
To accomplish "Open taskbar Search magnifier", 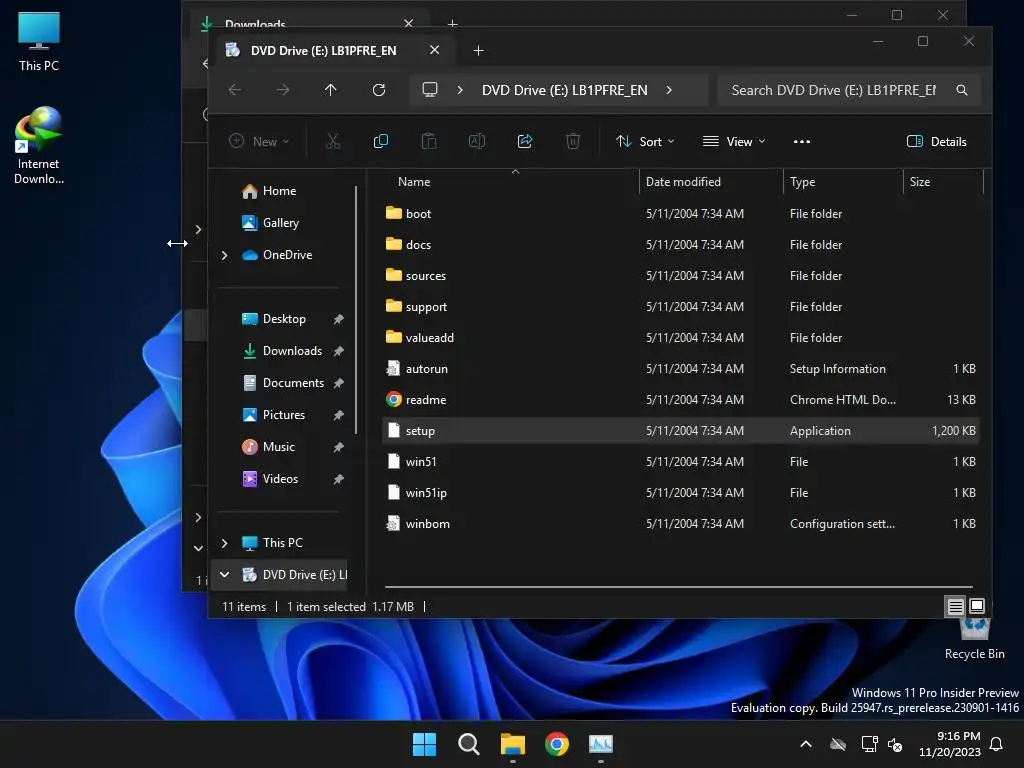I will 468,744.
